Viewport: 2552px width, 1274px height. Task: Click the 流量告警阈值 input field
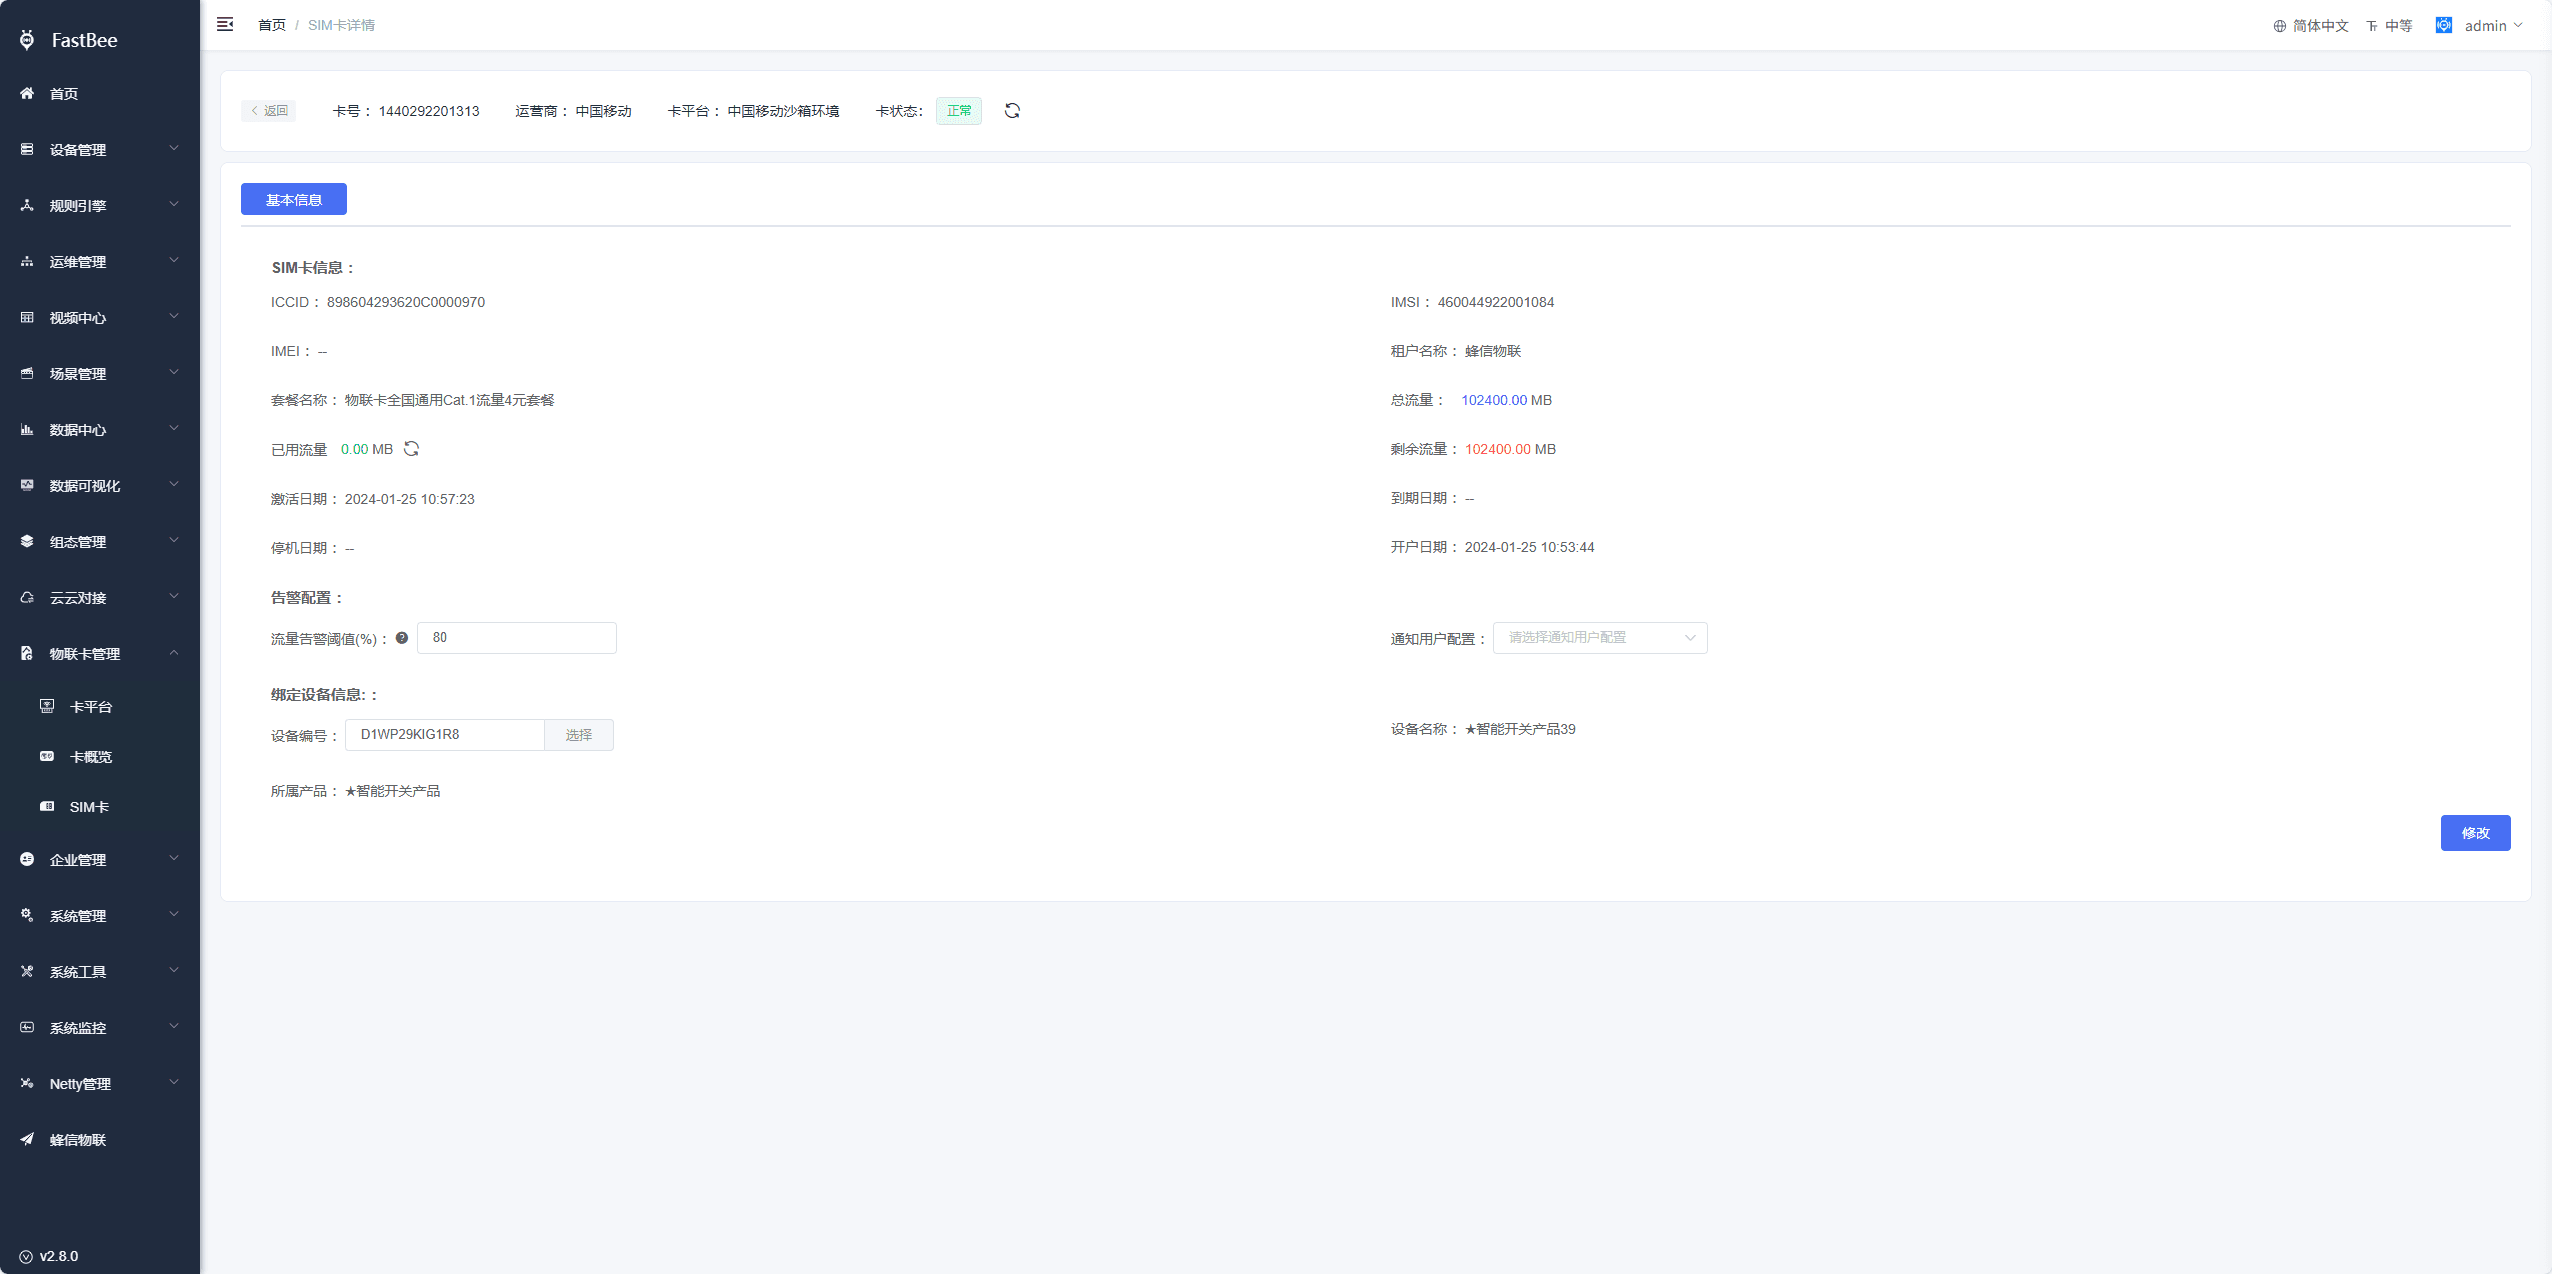point(517,638)
